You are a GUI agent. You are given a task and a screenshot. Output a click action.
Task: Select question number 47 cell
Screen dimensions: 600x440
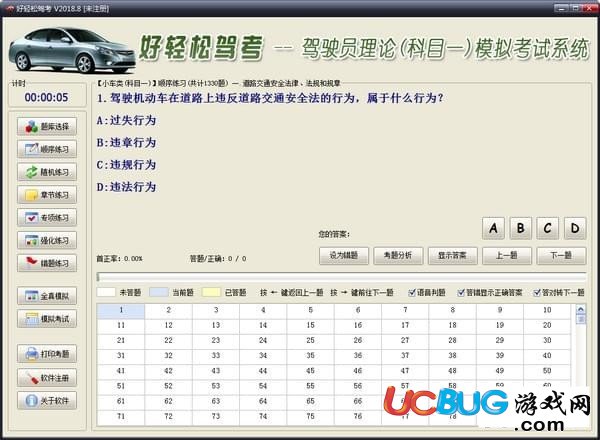405,371
